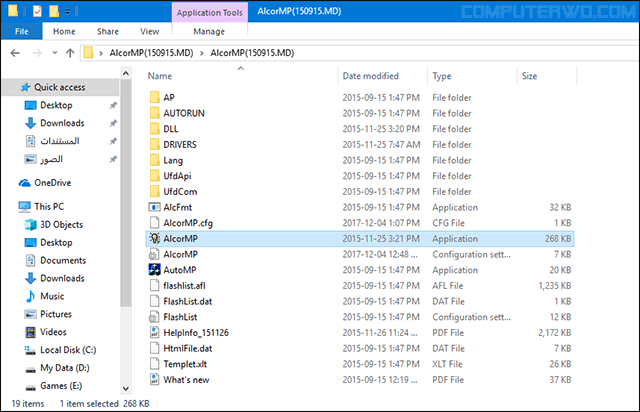Click the Forward navigation arrow

pos(37,53)
